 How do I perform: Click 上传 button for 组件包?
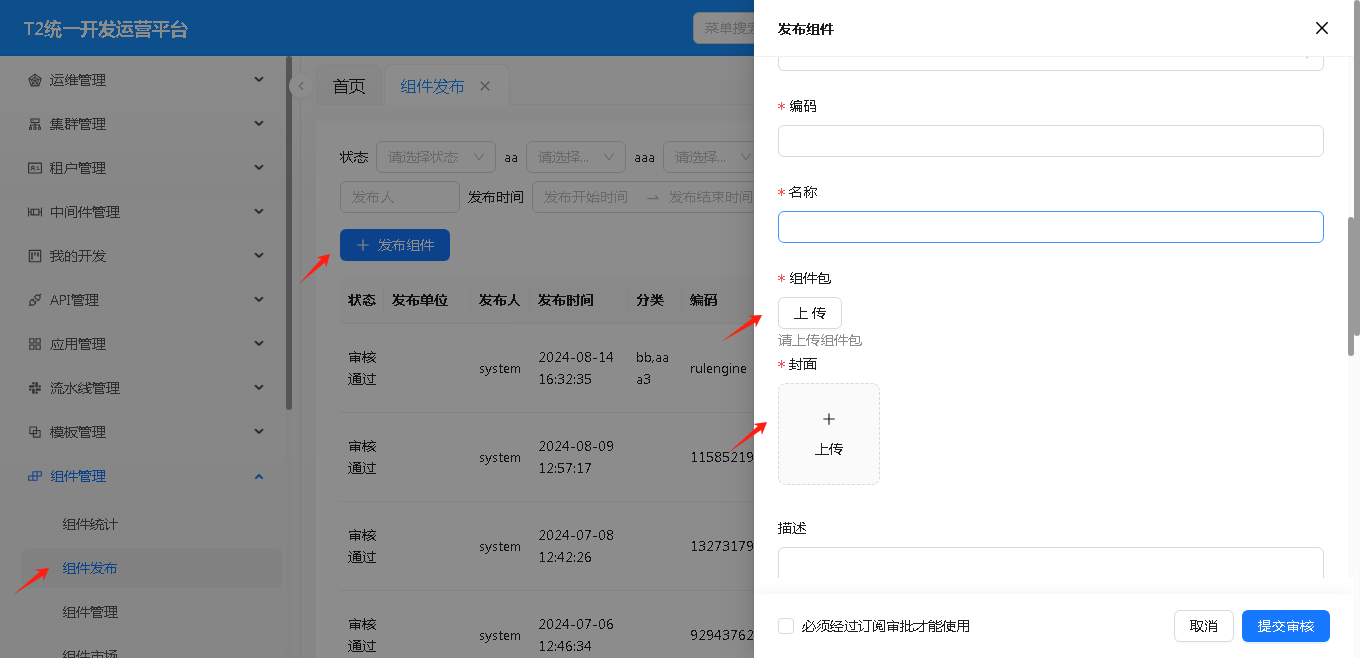tap(810, 313)
